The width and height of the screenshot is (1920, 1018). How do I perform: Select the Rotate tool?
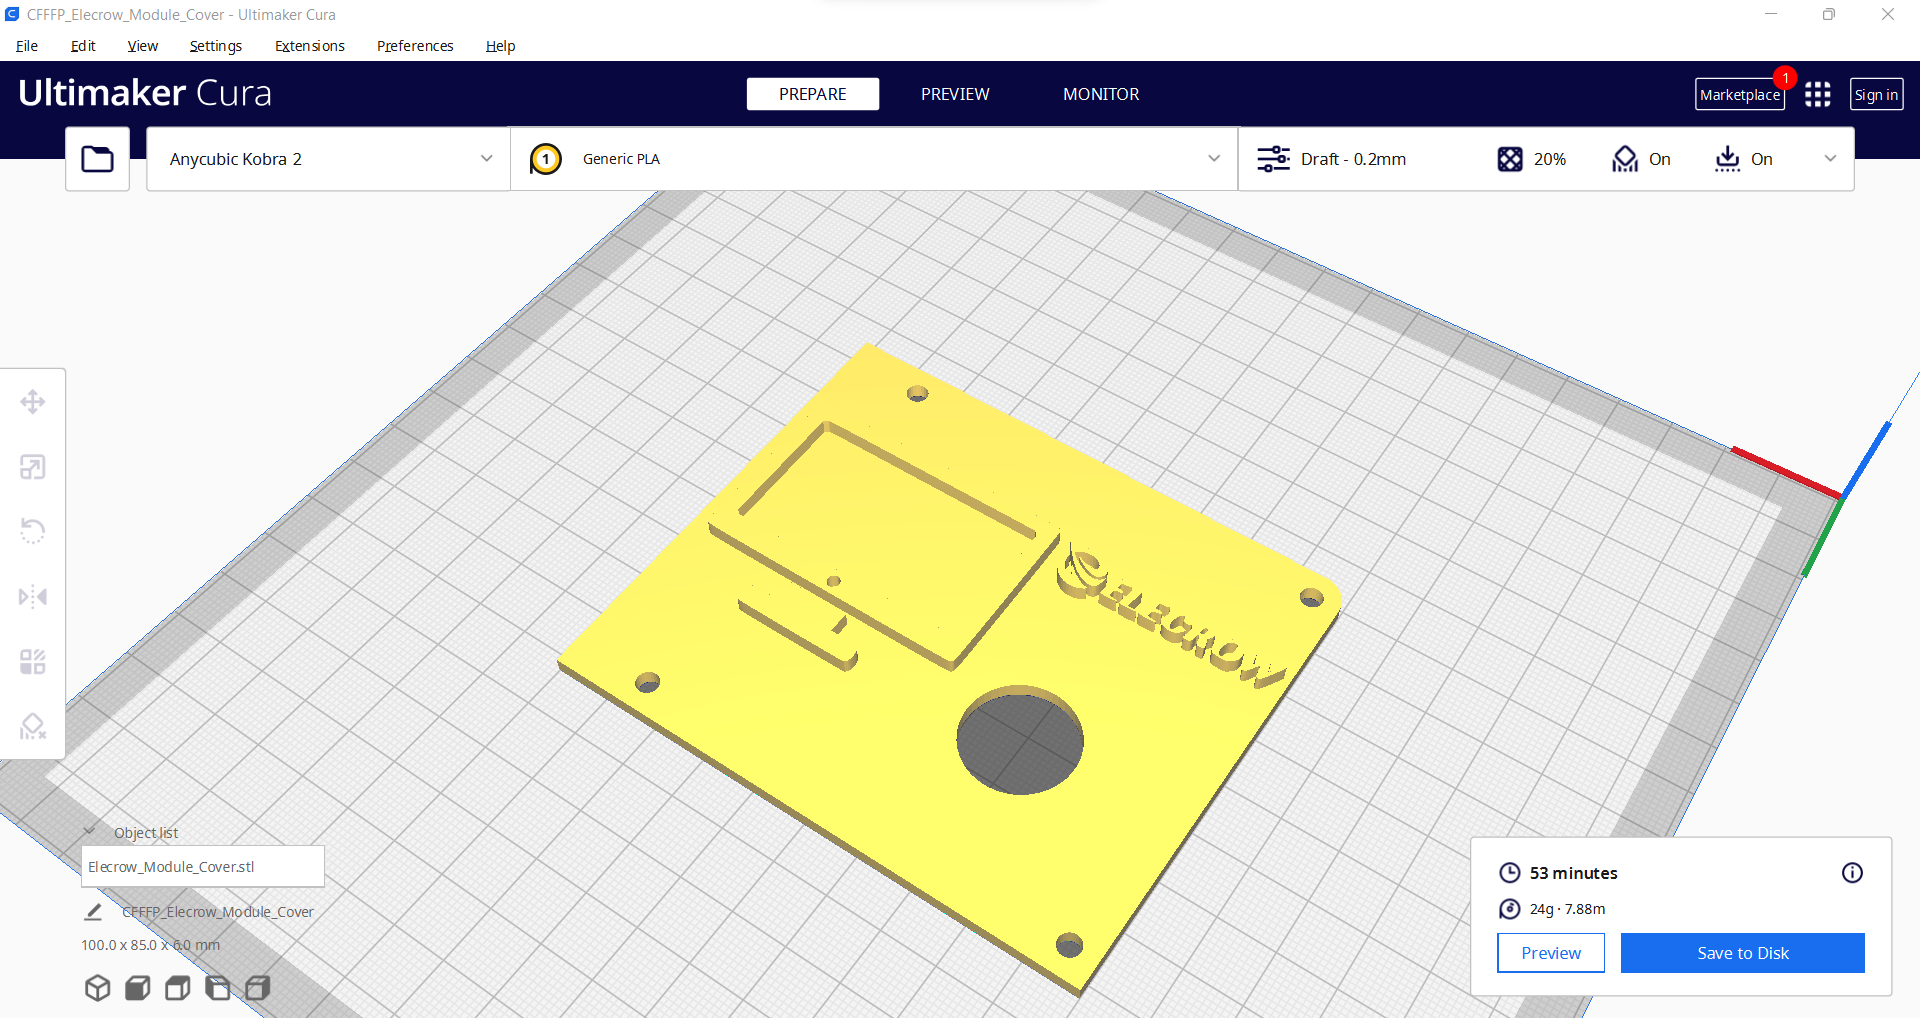coord(33,531)
